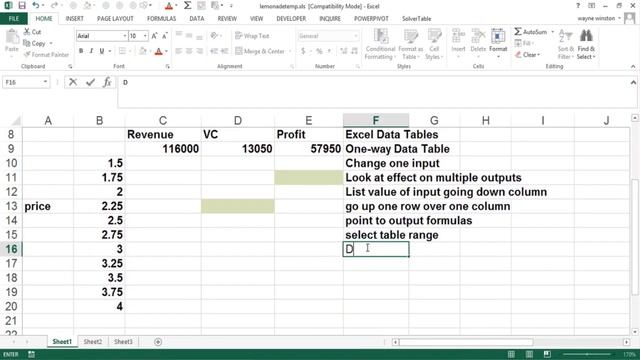The height and width of the screenshot is (360, 640).
Task: Click the Copy icon
Action: pos(27,43)
